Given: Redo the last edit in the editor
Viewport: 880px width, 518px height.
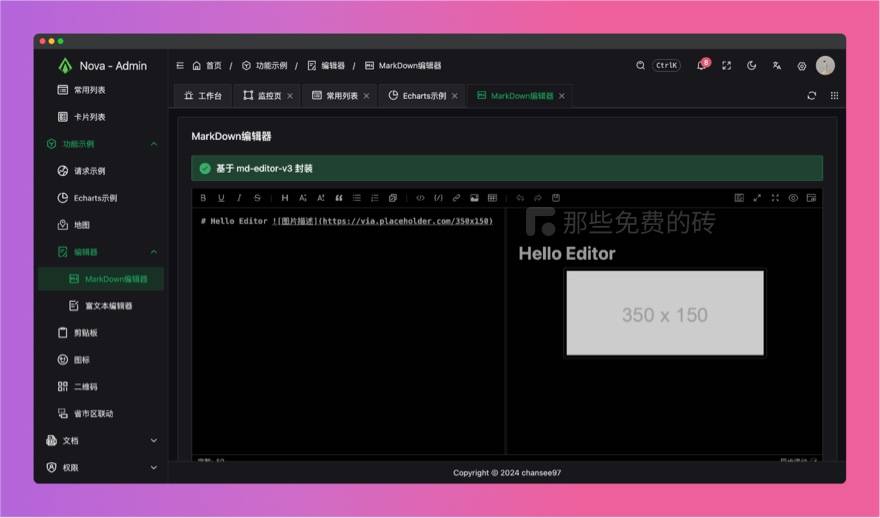Looking at the screenshot, I should click(538, 198).
